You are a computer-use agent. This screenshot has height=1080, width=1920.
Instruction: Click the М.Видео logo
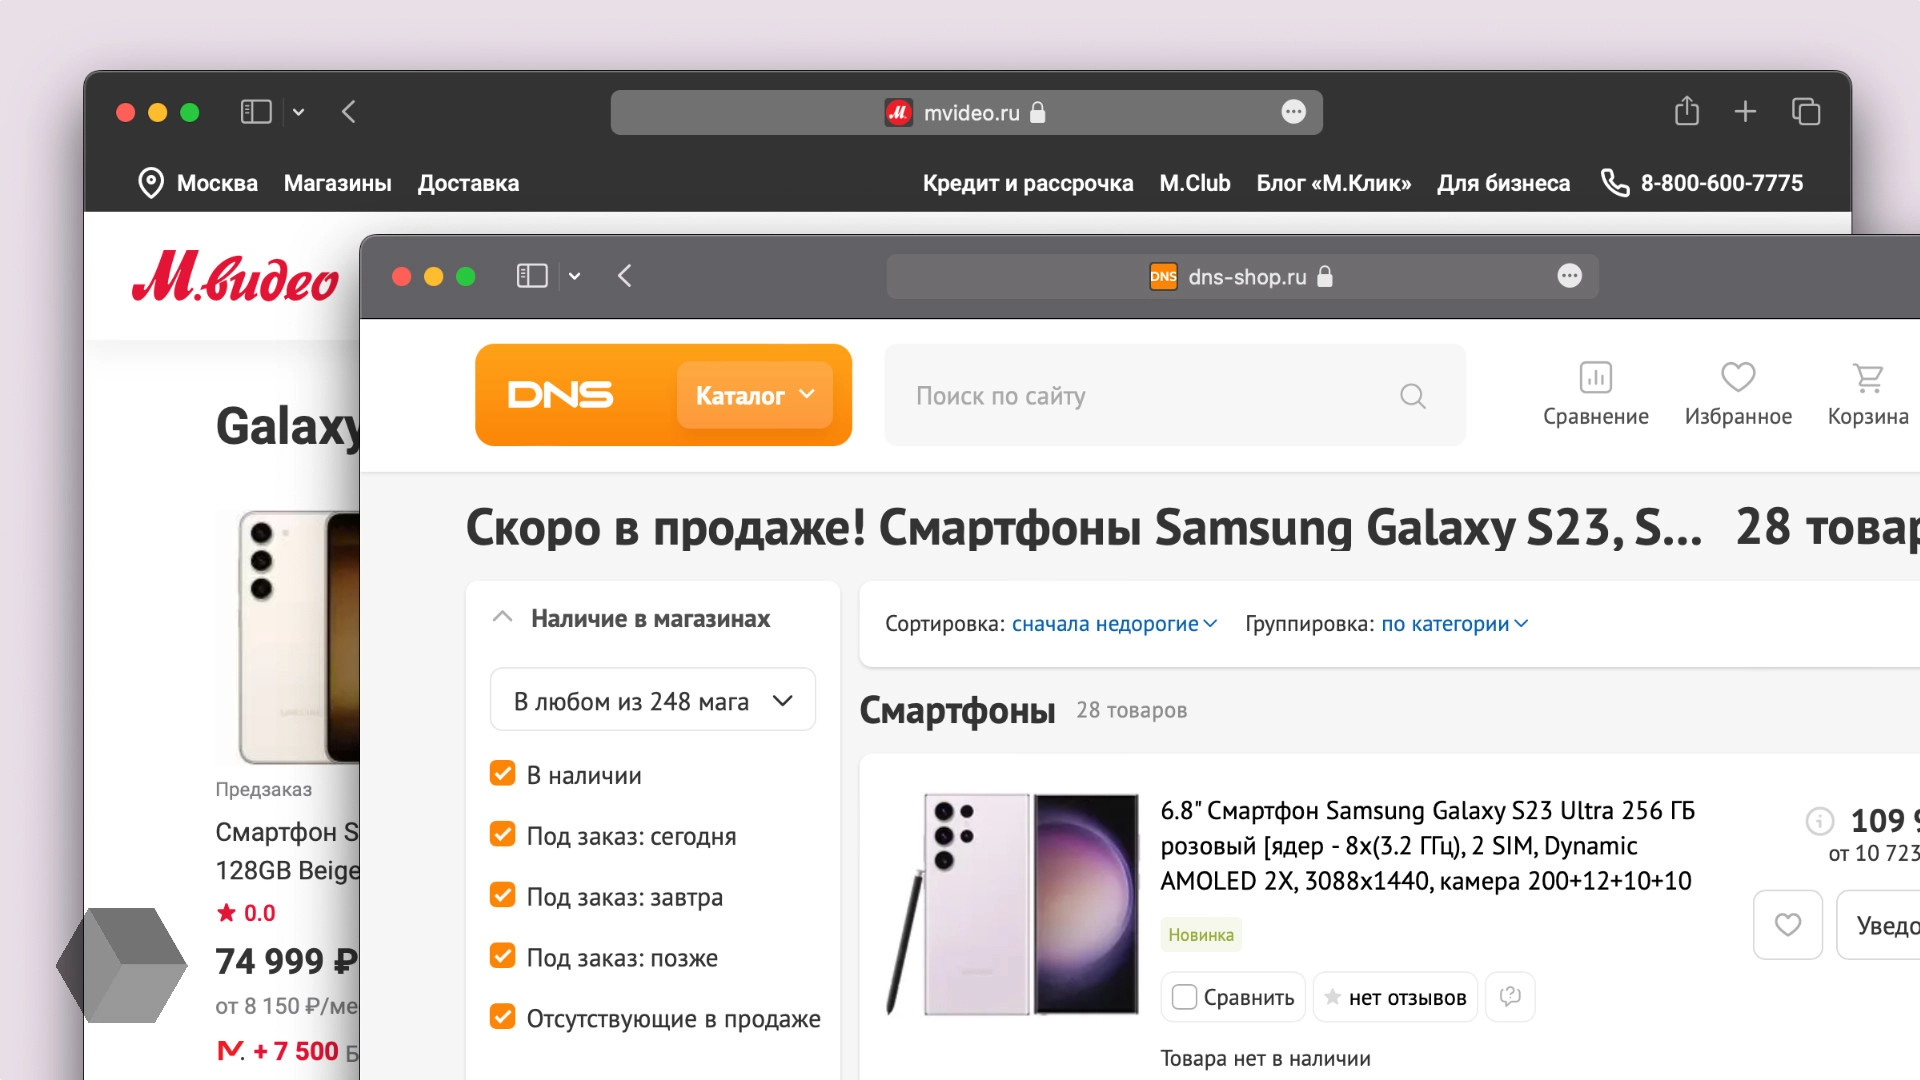(236, 277)
